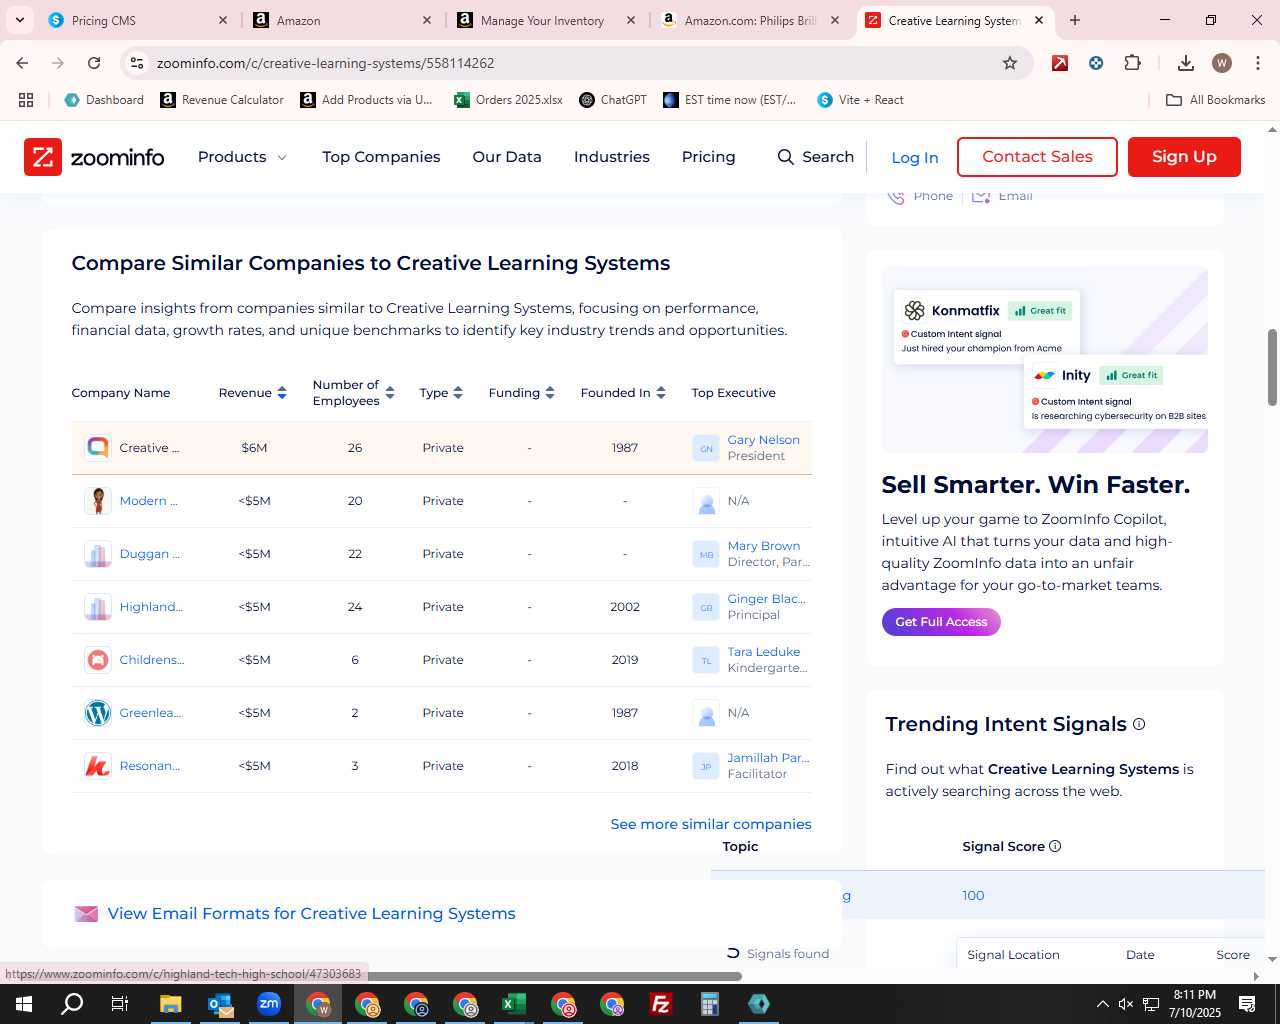
Task: Open the Mary Brown executive link
Action: [x=764, y=546]
